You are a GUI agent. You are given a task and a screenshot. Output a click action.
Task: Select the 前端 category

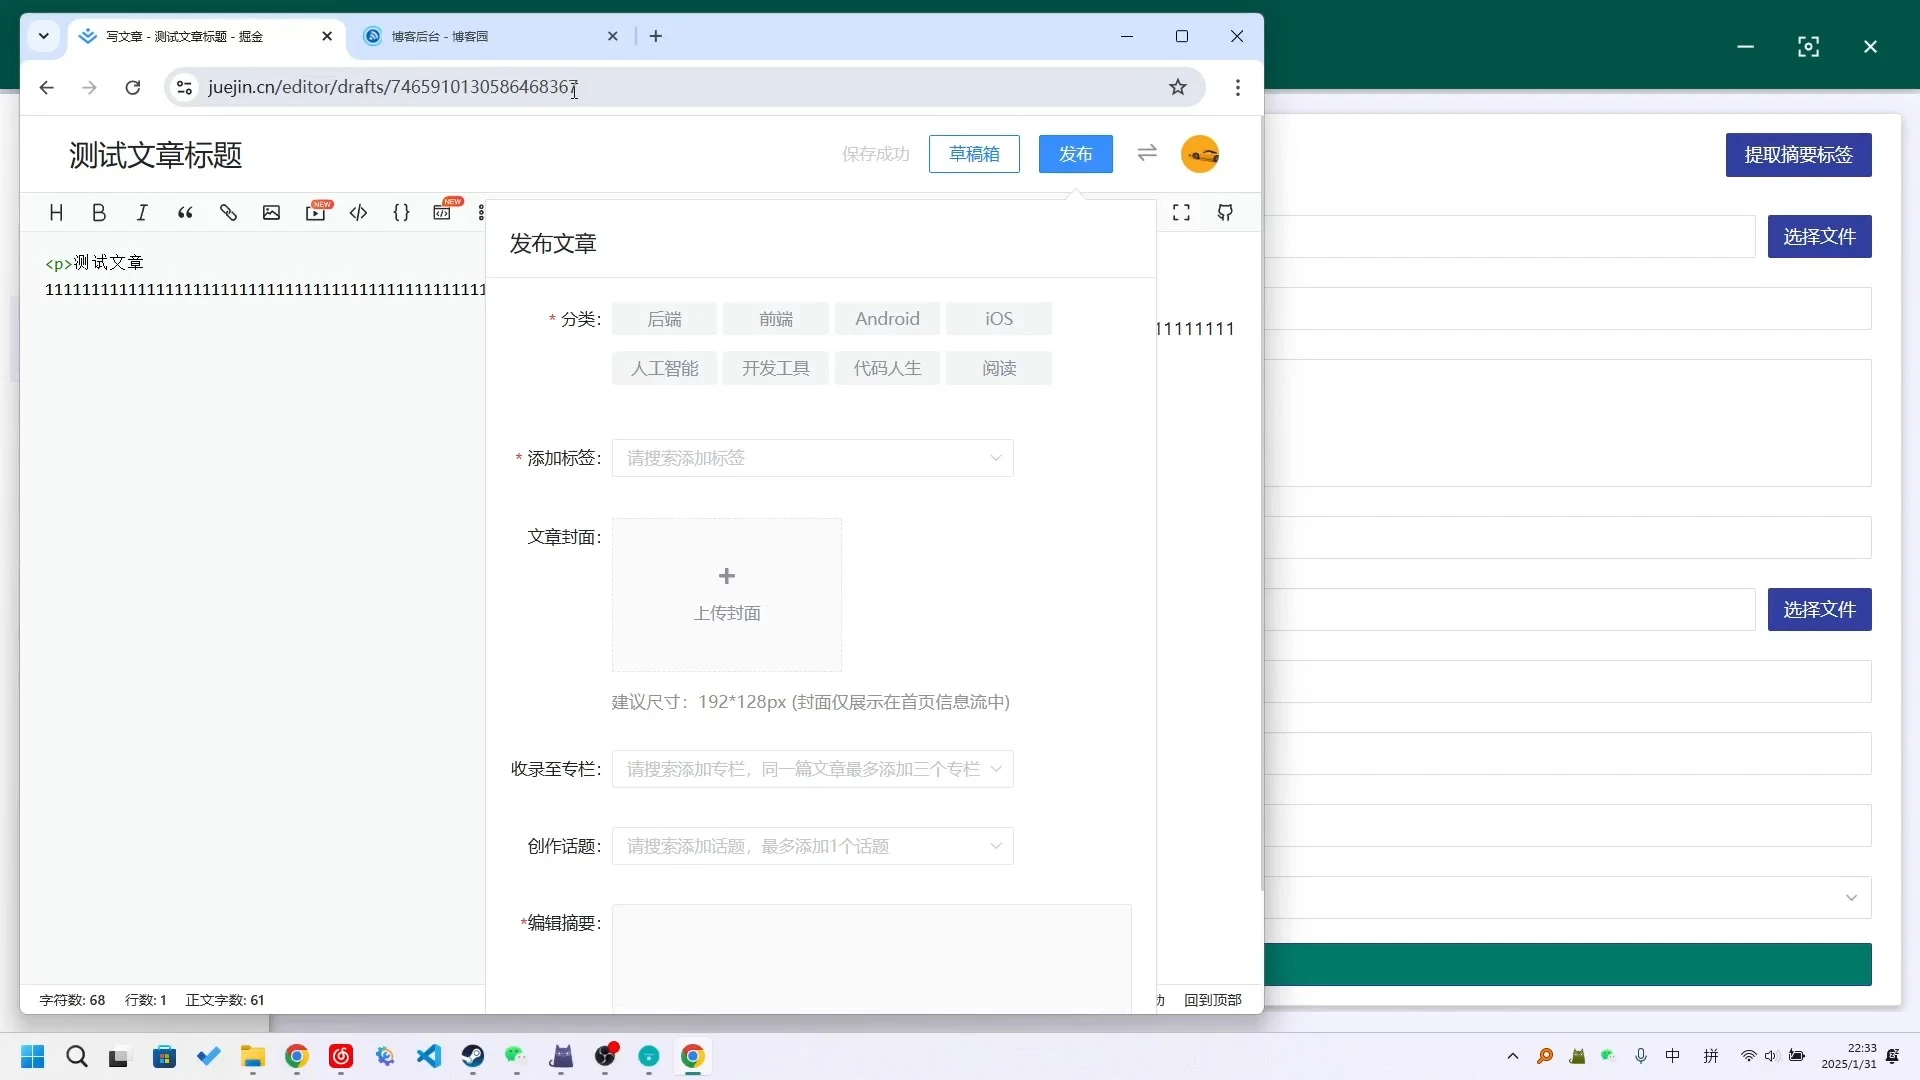777,318
